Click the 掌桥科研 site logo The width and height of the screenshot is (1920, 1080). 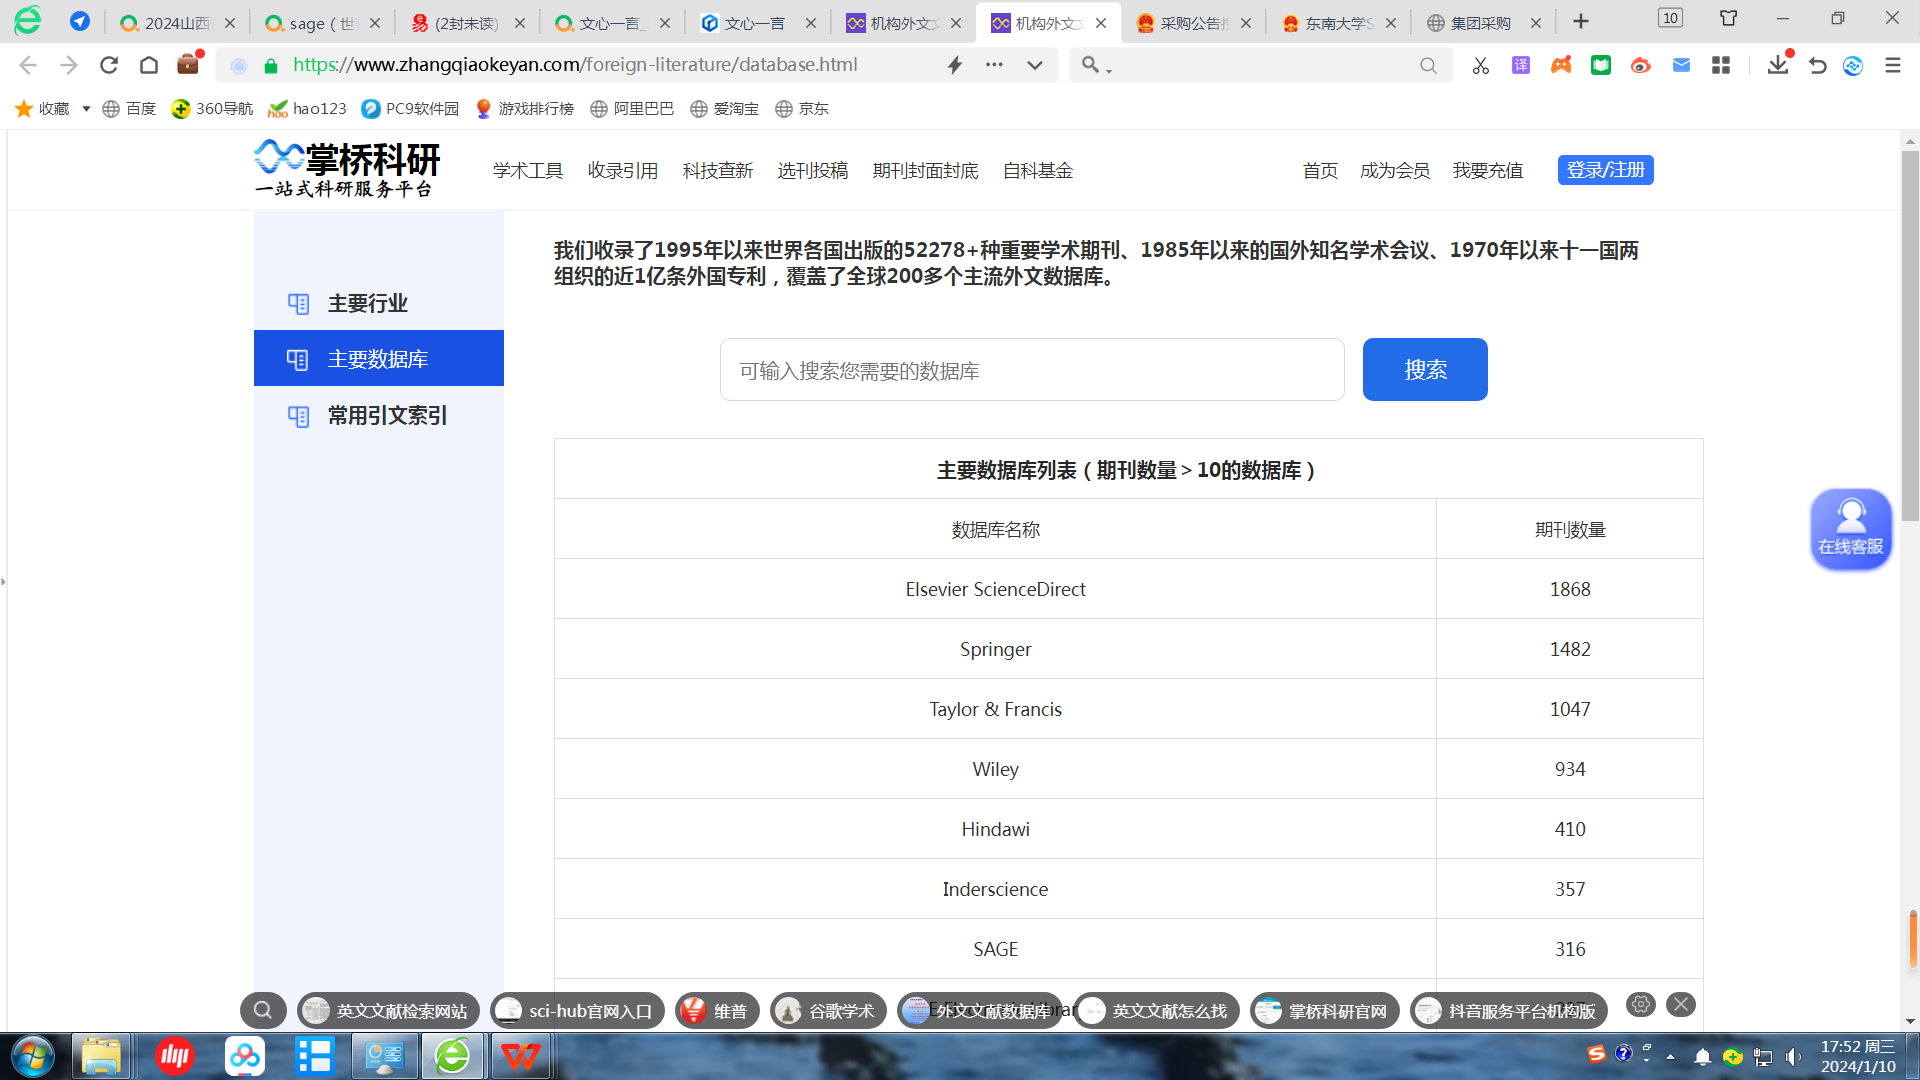[347, 168]
